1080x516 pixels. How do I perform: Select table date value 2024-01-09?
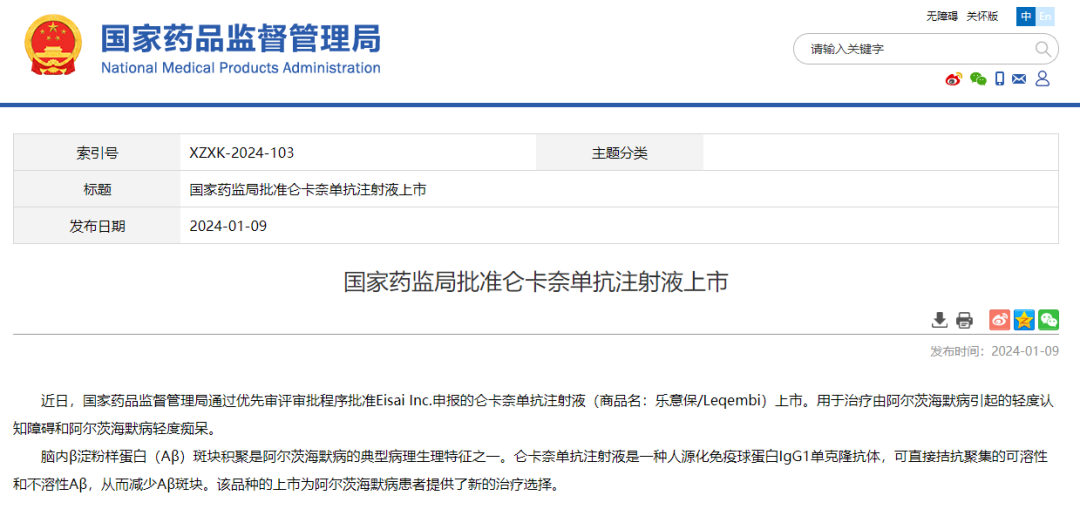coord(228,226)
